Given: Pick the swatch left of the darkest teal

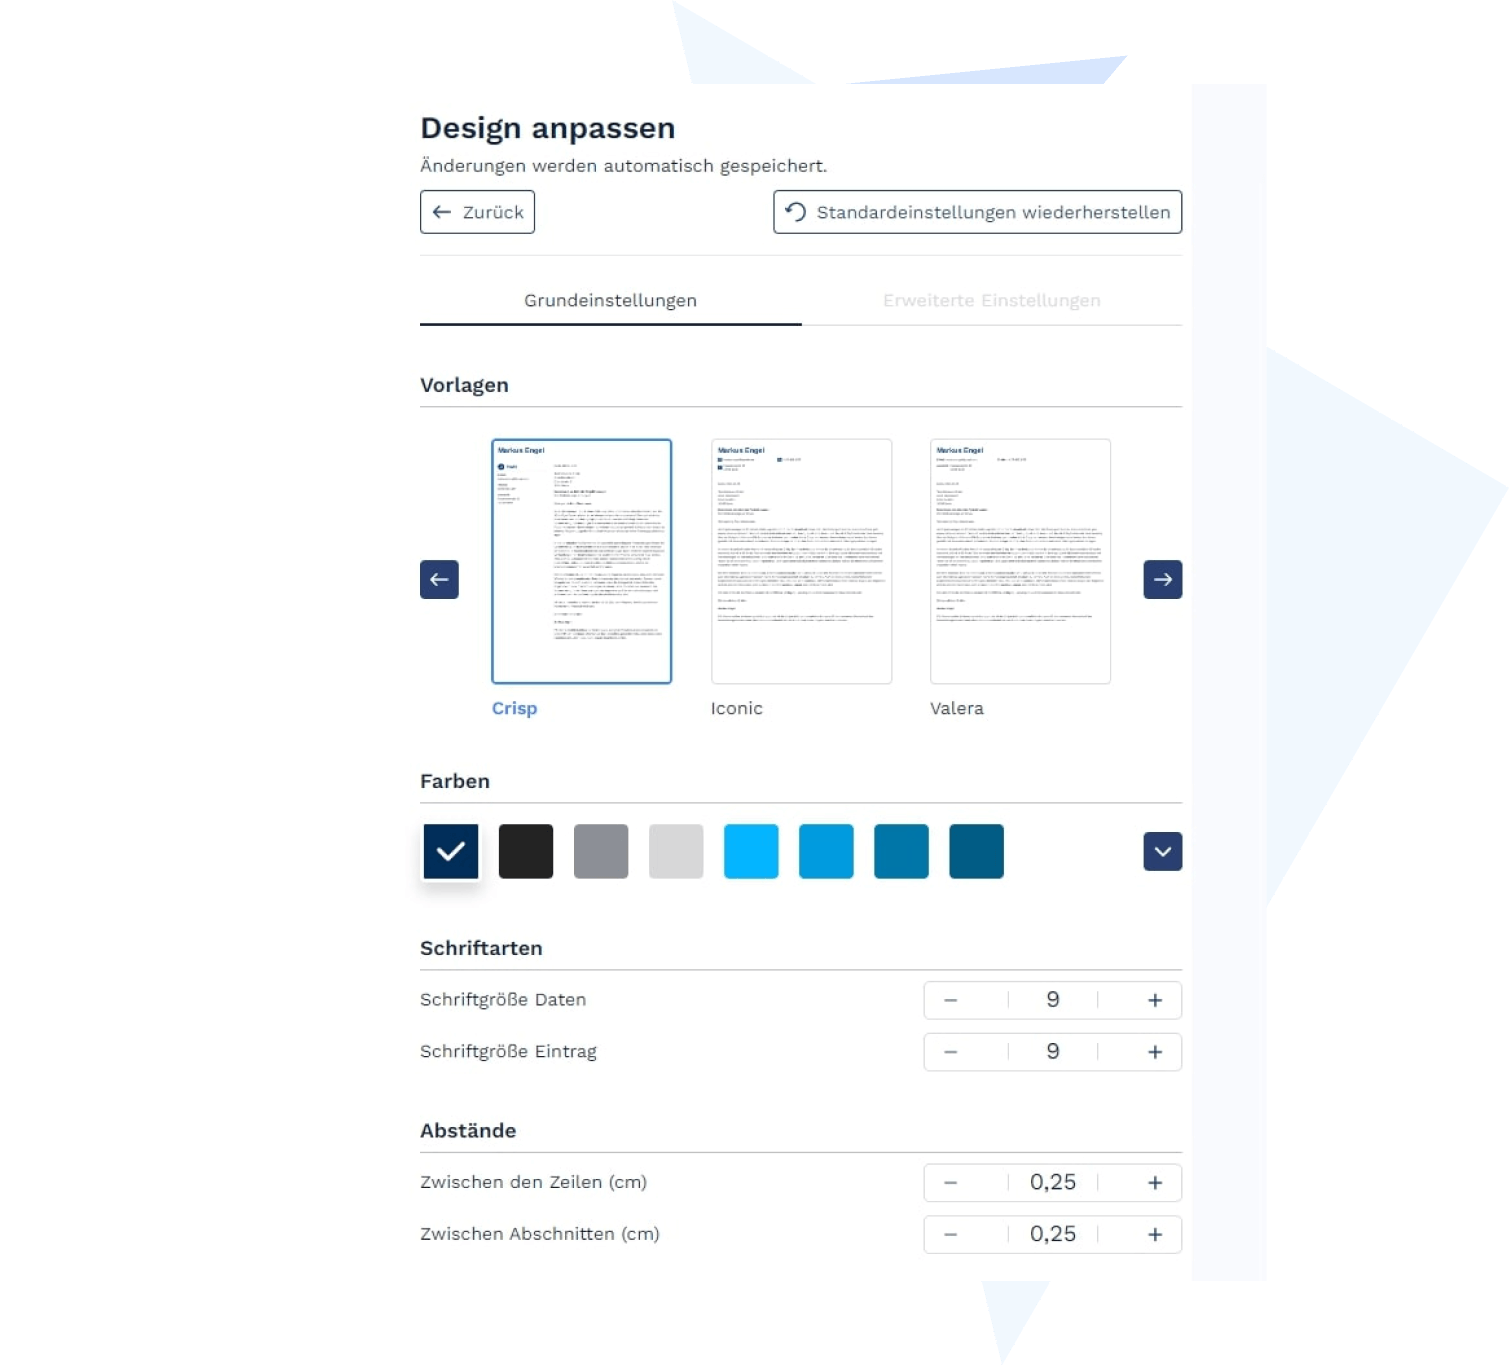Looking at the screenshot, I should point(901,851).
